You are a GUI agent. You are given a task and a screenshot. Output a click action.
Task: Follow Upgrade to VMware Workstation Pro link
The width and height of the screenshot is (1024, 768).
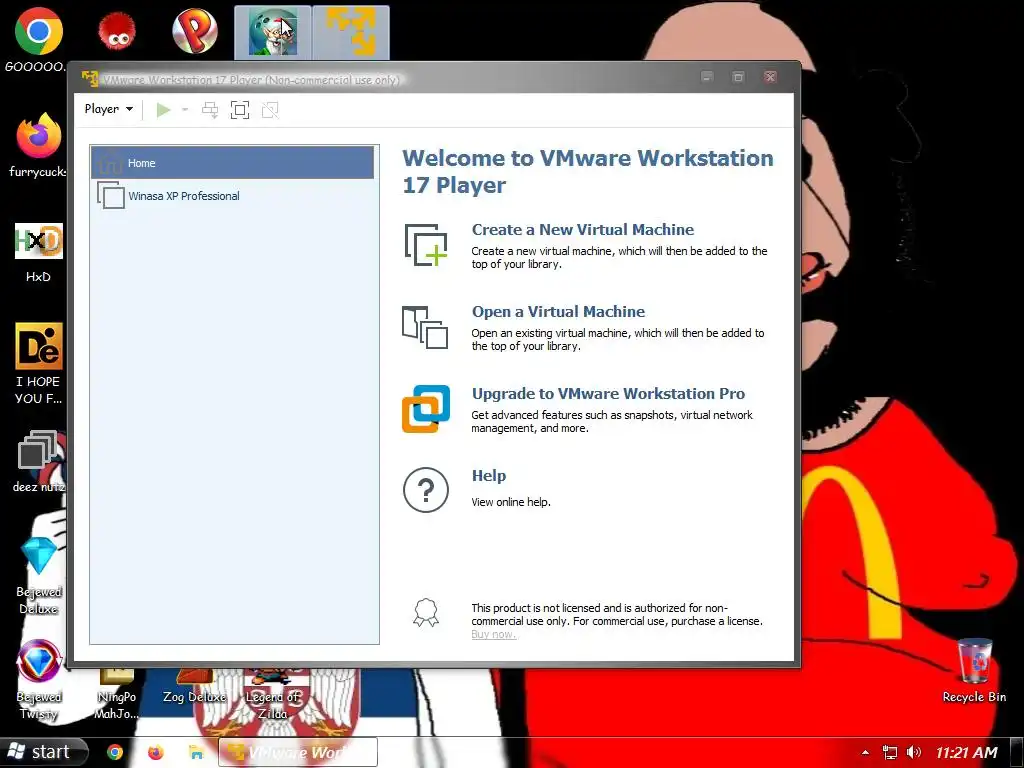(x=608, y=394)
